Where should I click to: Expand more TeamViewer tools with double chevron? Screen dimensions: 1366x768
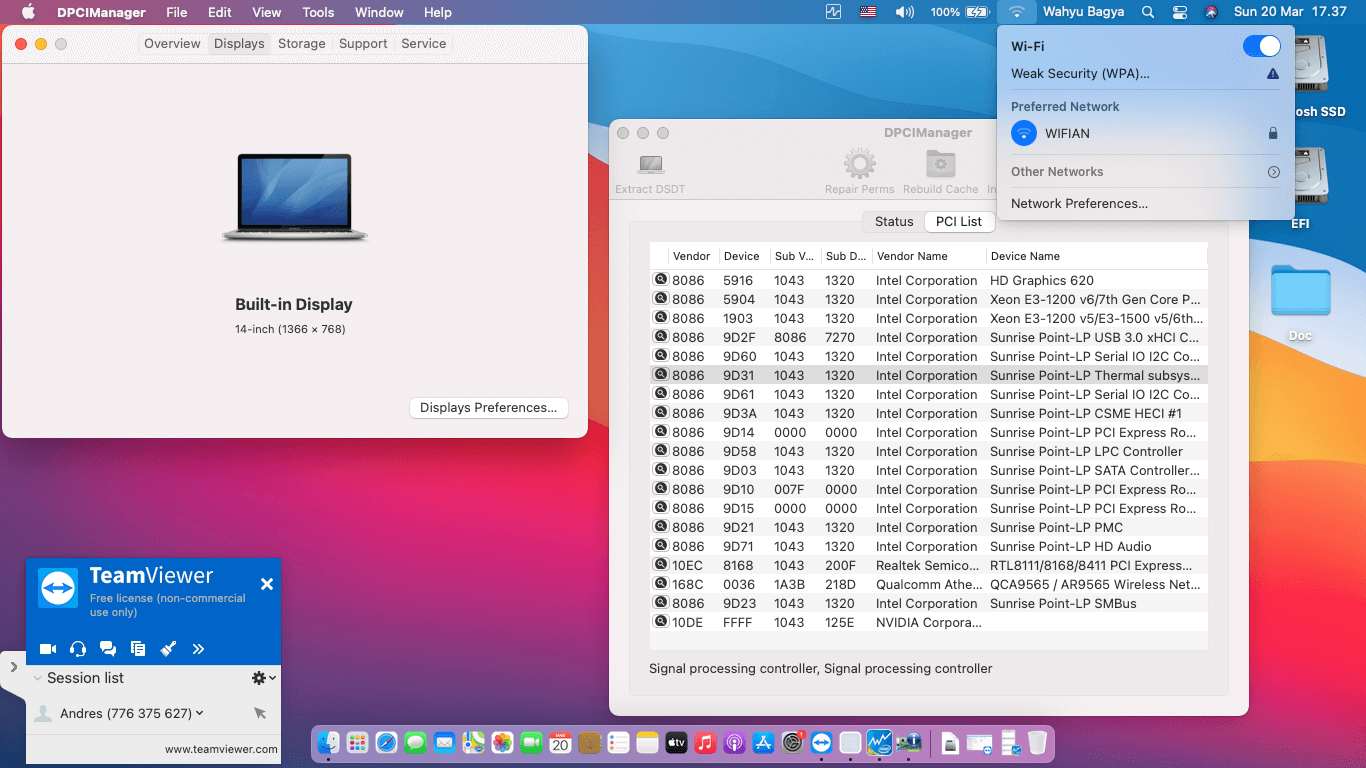(x=198, y=649)
